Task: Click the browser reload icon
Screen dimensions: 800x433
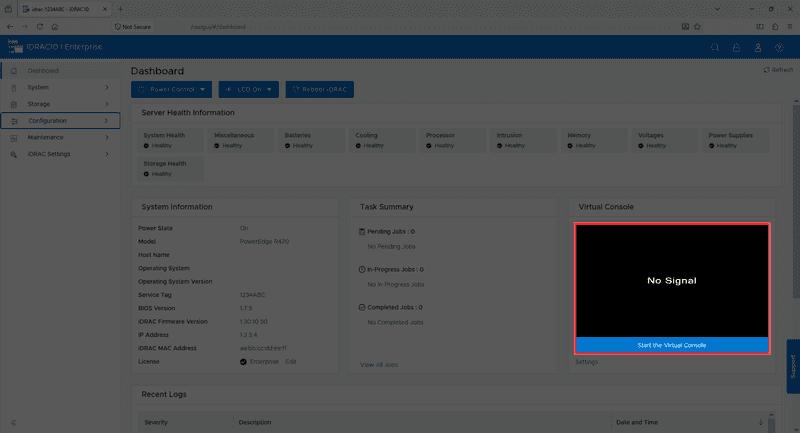Action: pos(40,27)
